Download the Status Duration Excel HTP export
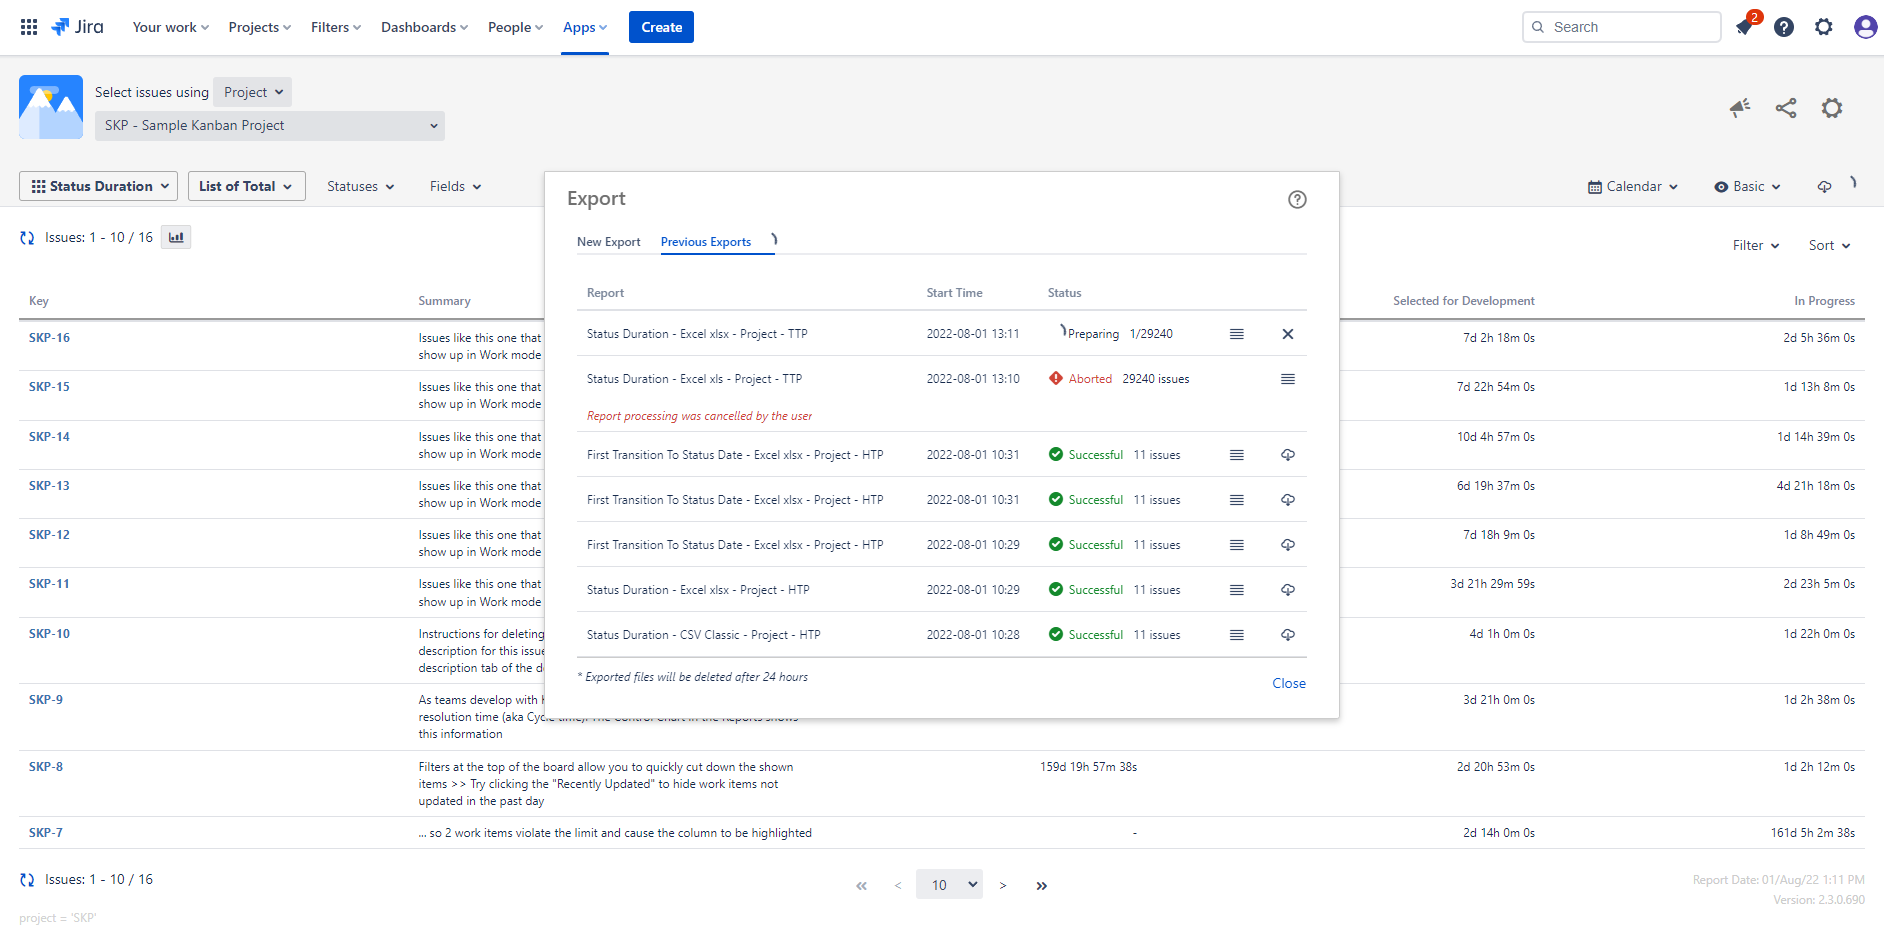1884x934 pixels. pyautogui.click(x=1288, y=590)
